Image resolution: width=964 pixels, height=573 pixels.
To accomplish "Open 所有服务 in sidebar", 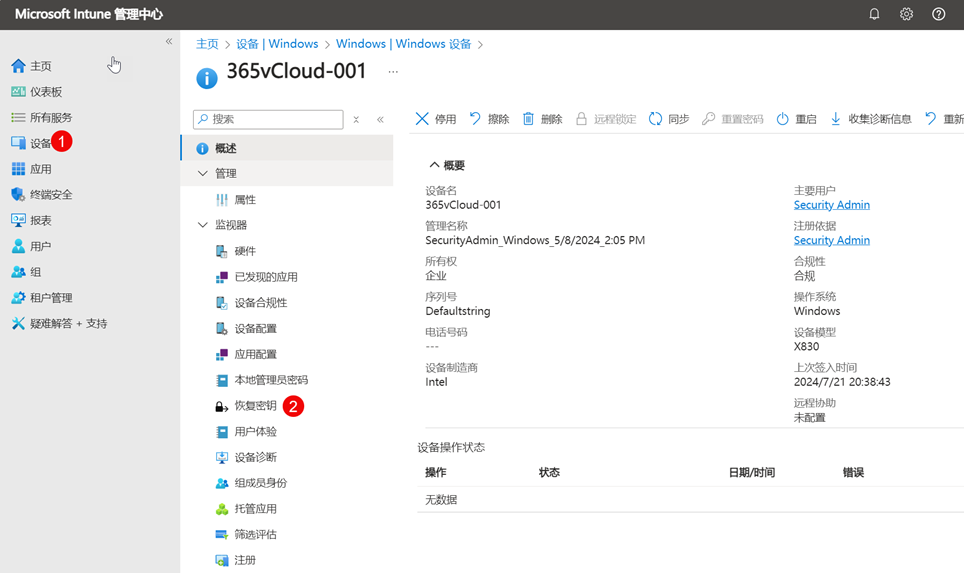I will 51,117.
